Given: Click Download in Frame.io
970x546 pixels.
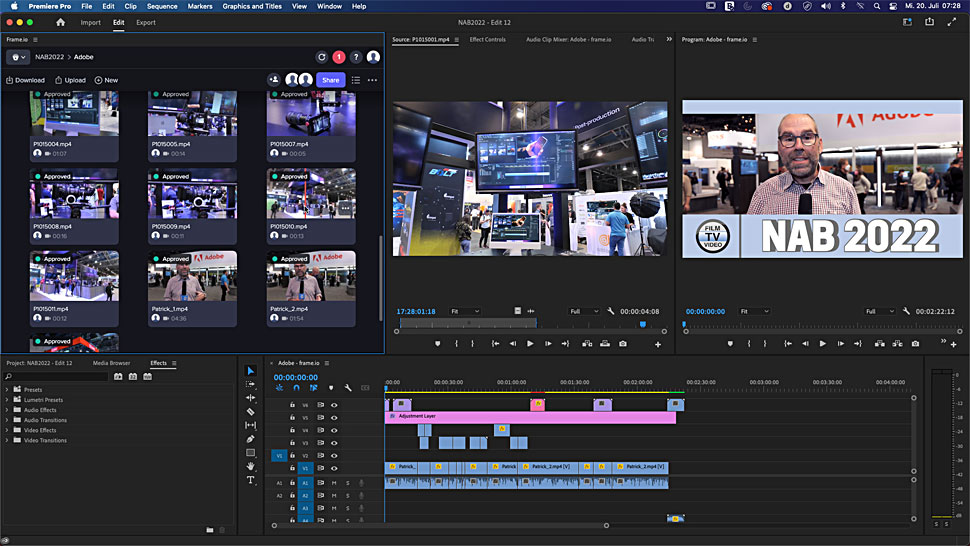Looking at the screenshot, I should click(x=25, y=80).
